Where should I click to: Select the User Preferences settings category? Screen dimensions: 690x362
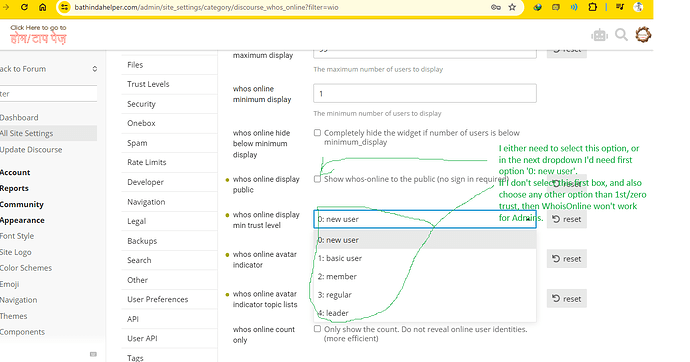[x=169, y=300]
